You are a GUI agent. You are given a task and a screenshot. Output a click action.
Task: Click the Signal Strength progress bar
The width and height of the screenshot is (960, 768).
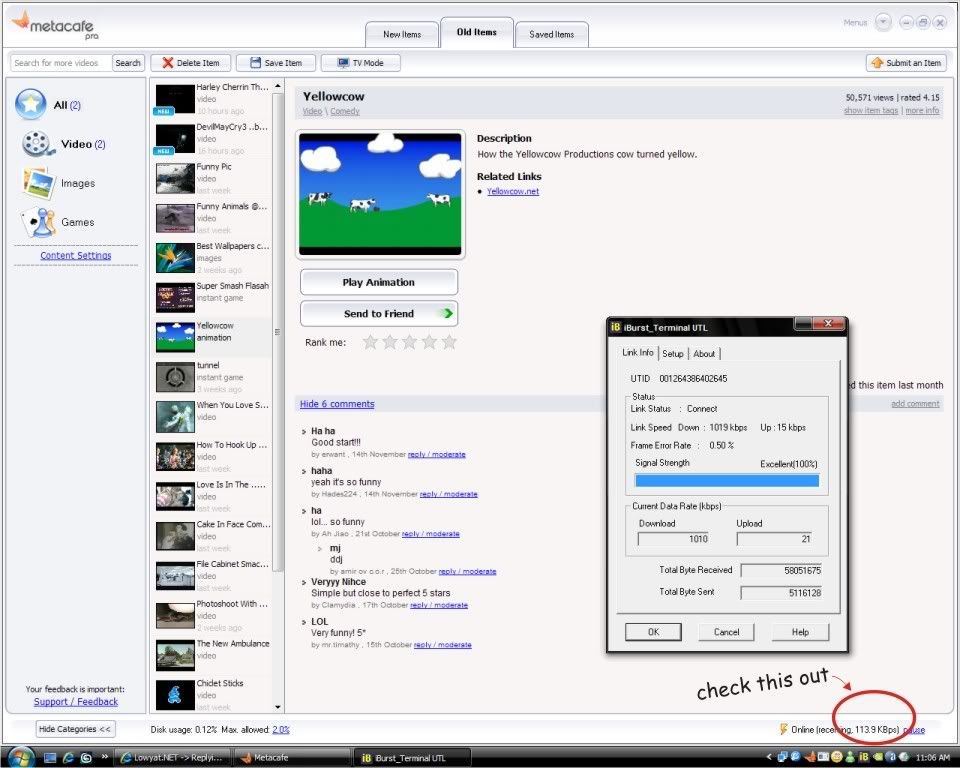click(727, 480)
